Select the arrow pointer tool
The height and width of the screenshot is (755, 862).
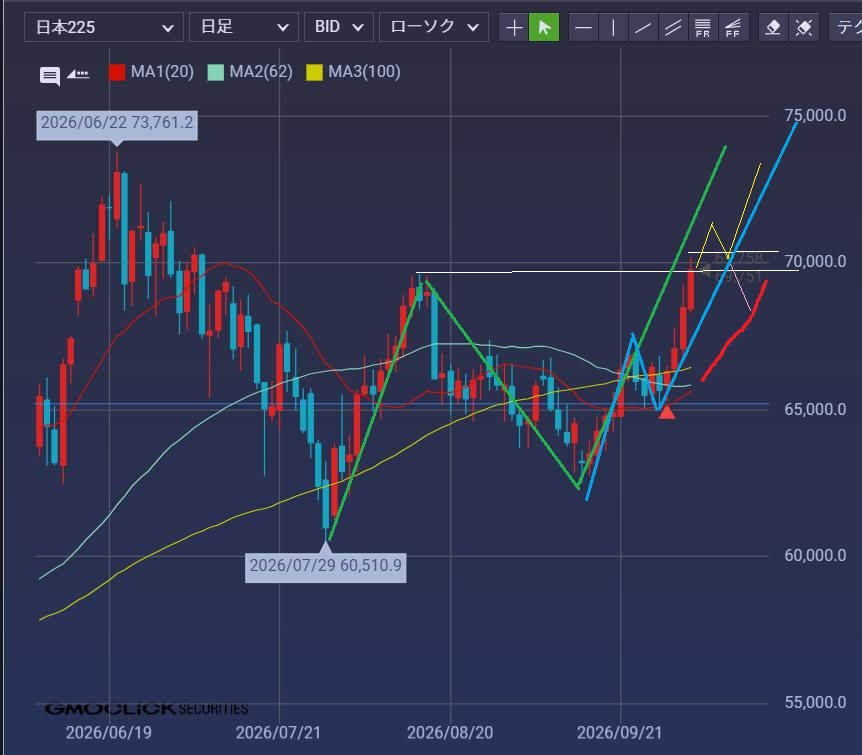[x=544, y=27]
